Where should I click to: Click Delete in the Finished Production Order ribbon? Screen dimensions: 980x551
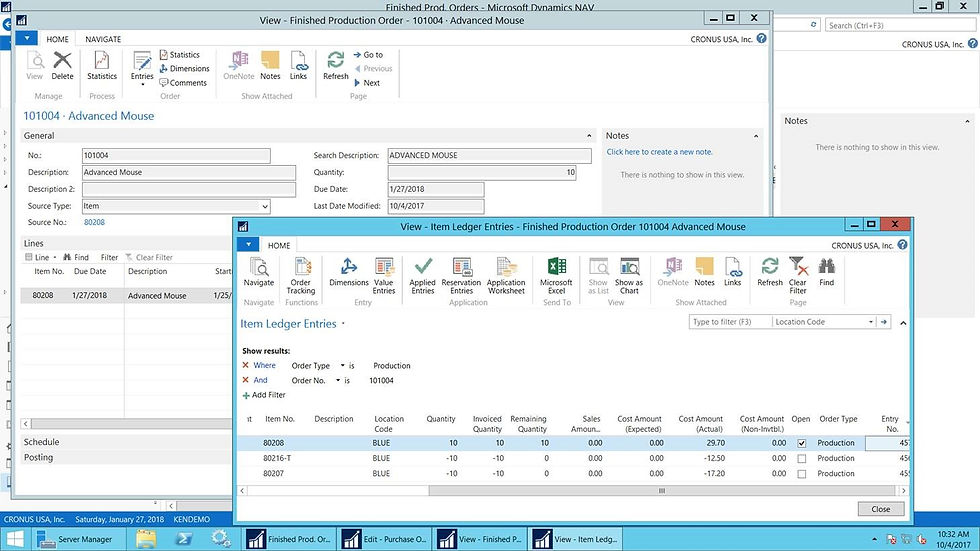[62, 66]
